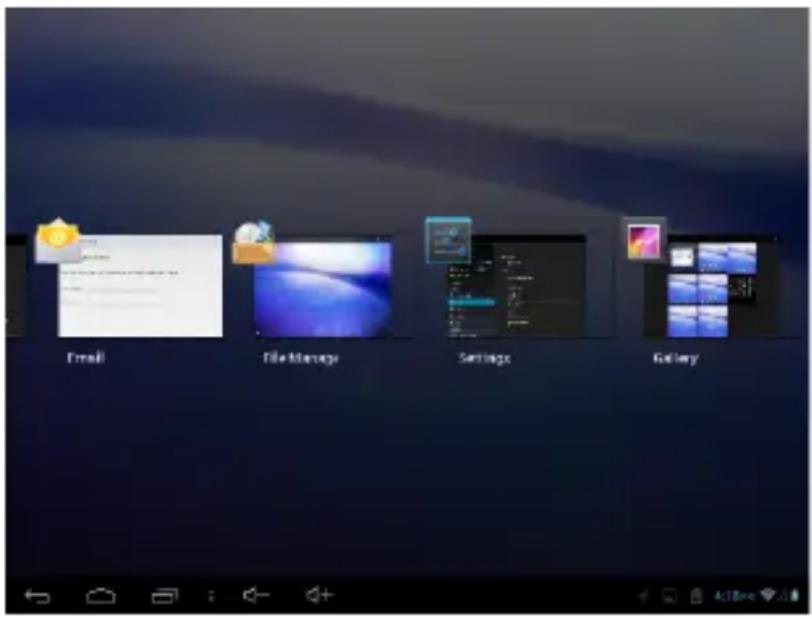Open the three-dot menu in navigation bar
This screenshot has height=618, width=812.
211,596
